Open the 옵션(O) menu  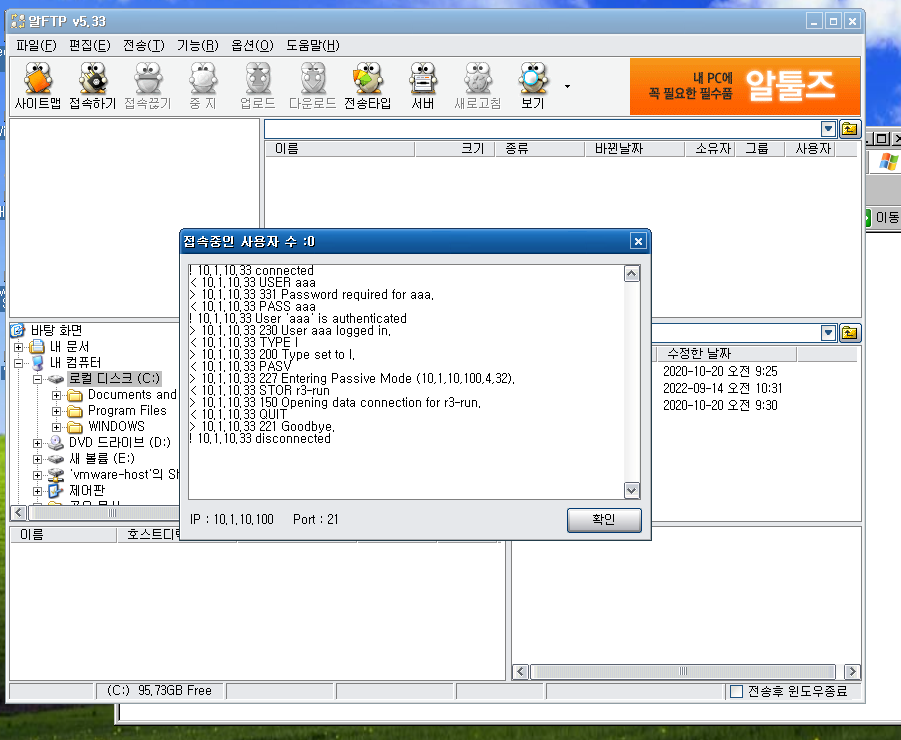point(252,45)
